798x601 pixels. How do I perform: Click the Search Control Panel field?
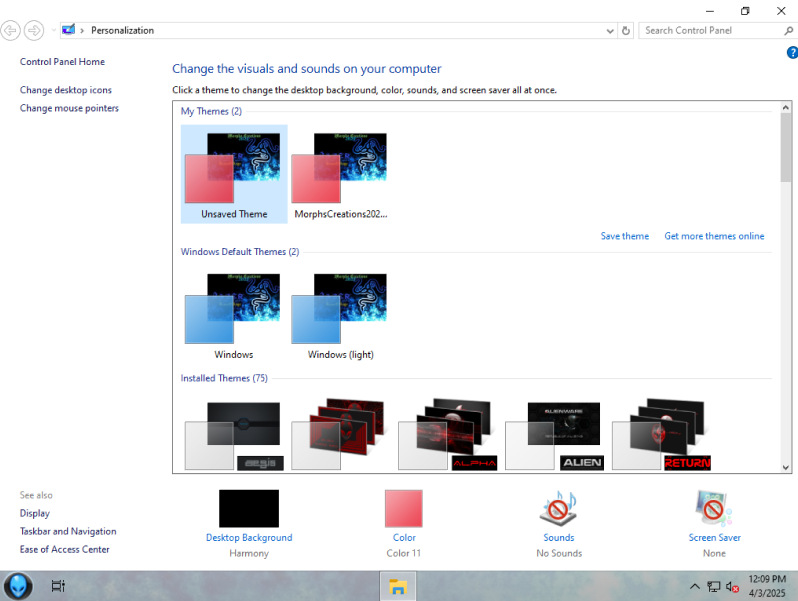click(712, 31)
